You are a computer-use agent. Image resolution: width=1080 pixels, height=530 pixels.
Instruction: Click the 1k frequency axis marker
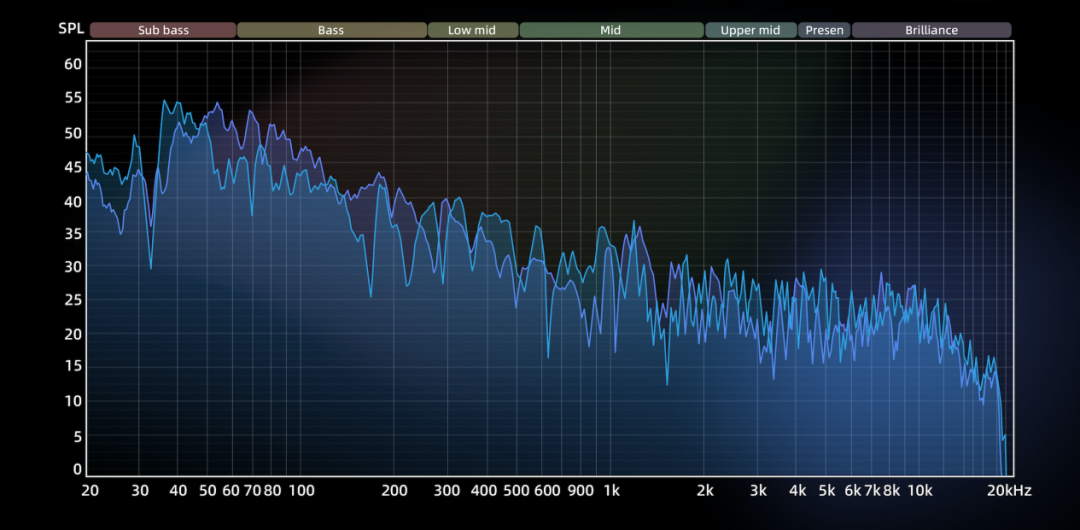click(x=612, y=491)
